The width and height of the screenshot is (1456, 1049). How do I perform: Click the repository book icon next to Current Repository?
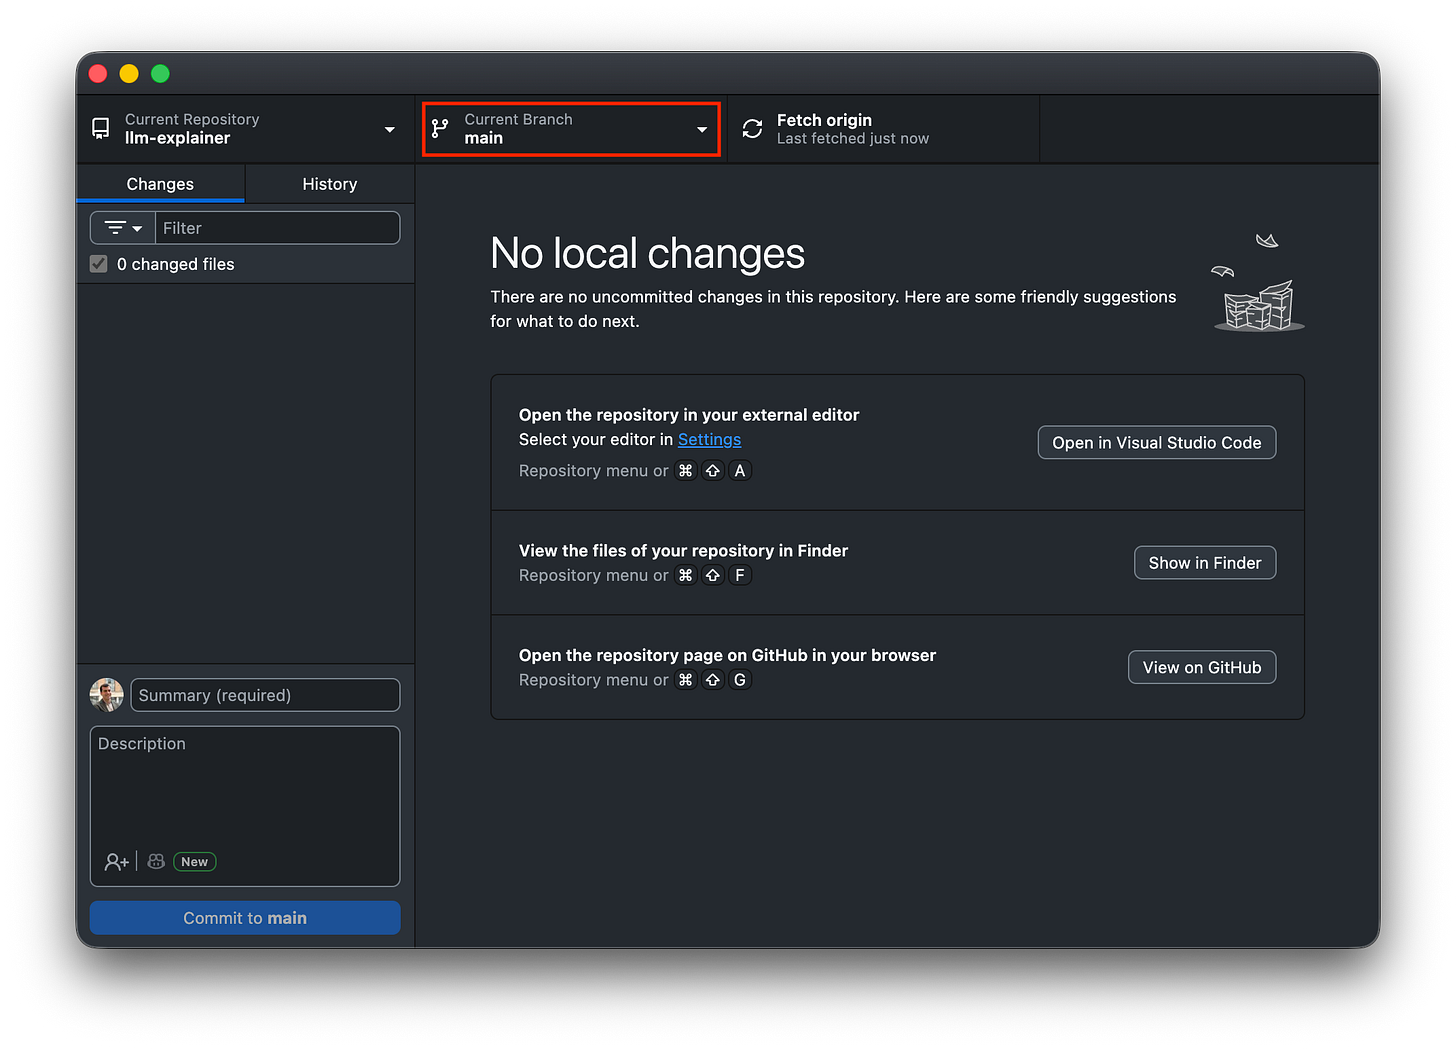coord(100,128)
